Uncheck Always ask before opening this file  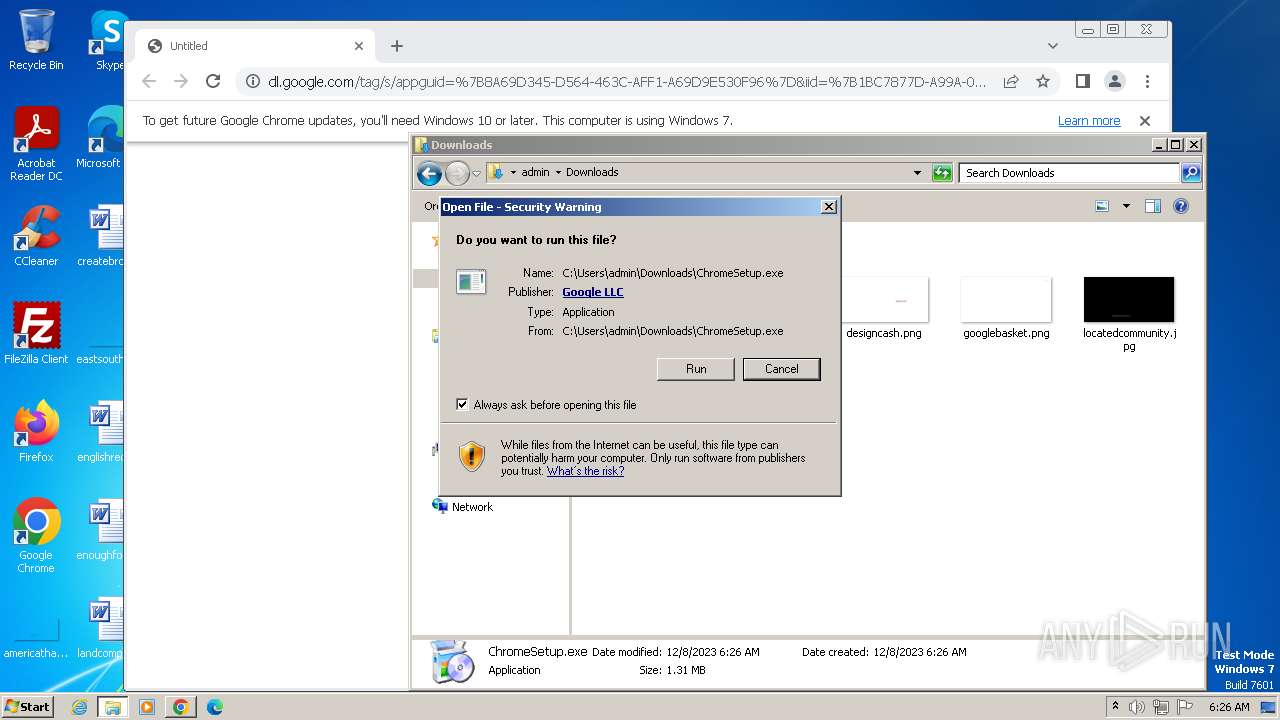(x=462, y=405)
